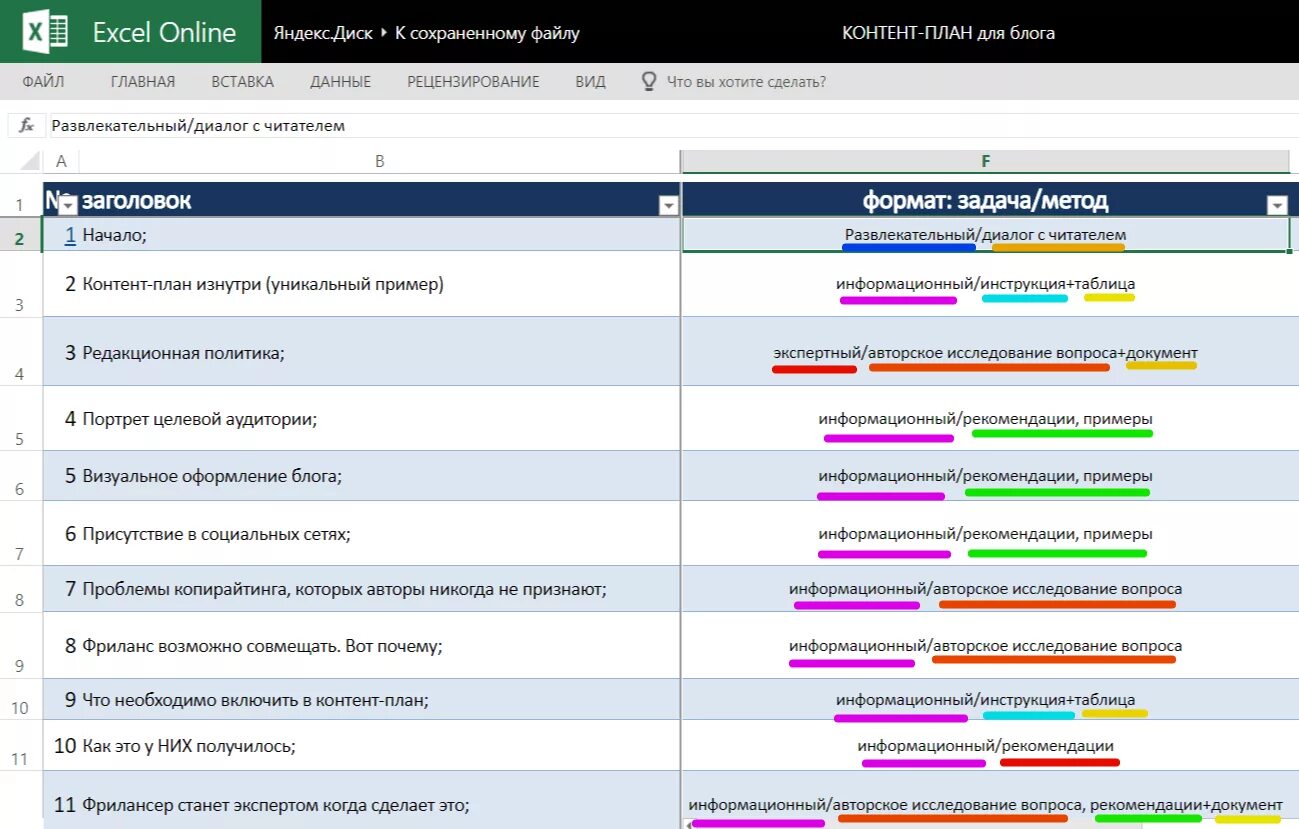Image resolution: width=1299 pixels, height=829 pixels.
Task: Click the horizontal scrollbar left arrow
Action: coord(688,825)
